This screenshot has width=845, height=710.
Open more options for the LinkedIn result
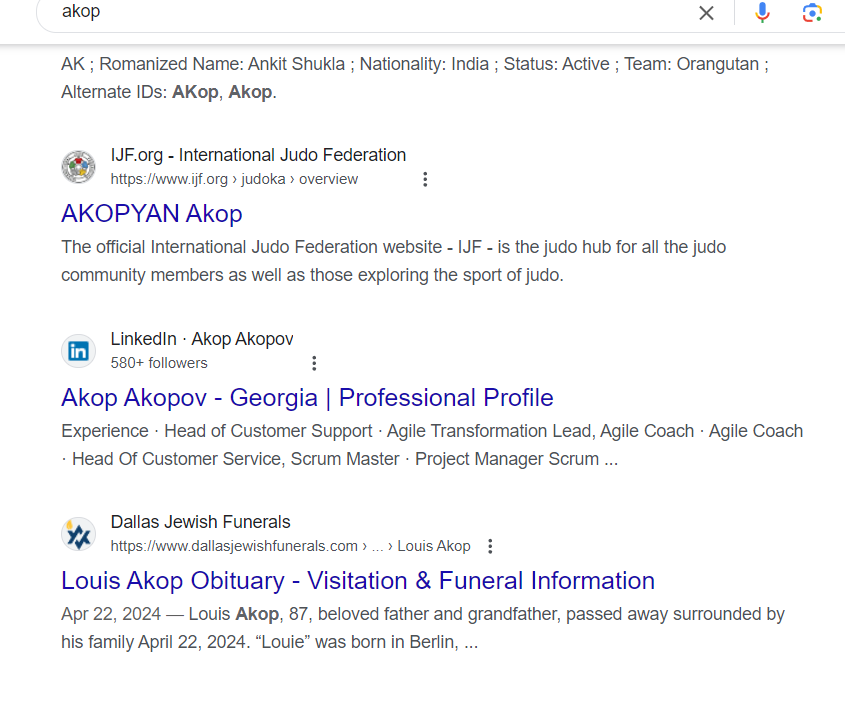coord(314,363)
